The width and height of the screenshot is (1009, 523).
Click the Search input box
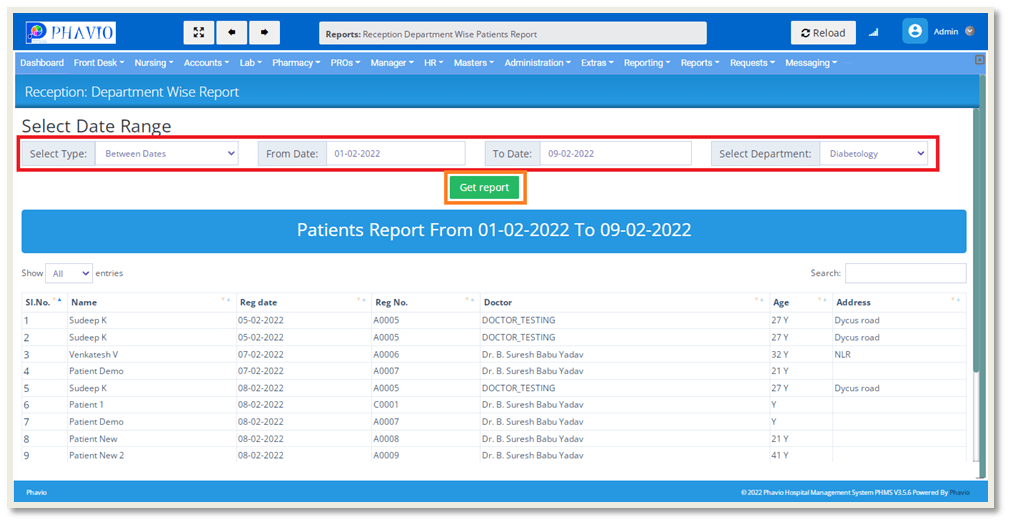tap(905, 273)
